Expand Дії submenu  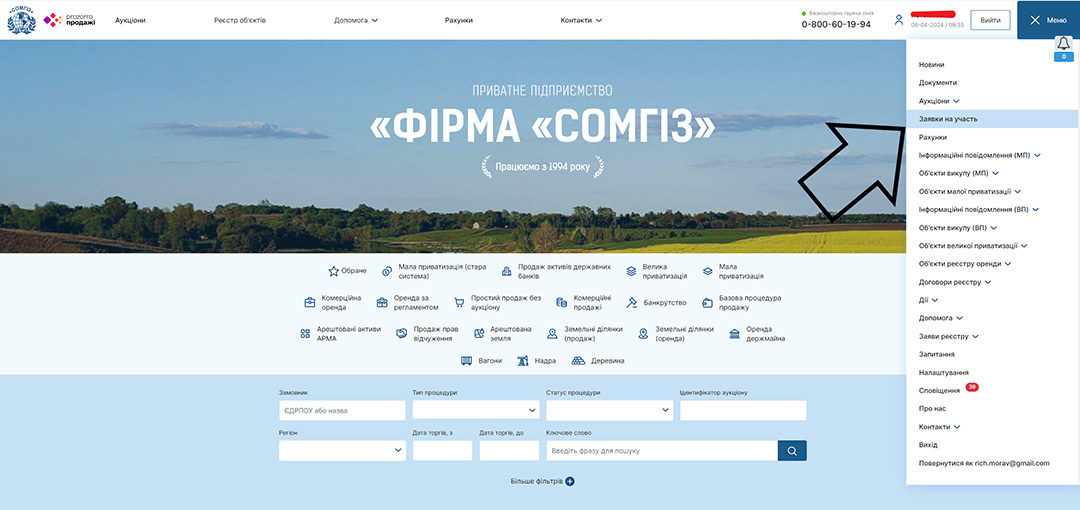(928, 300)
